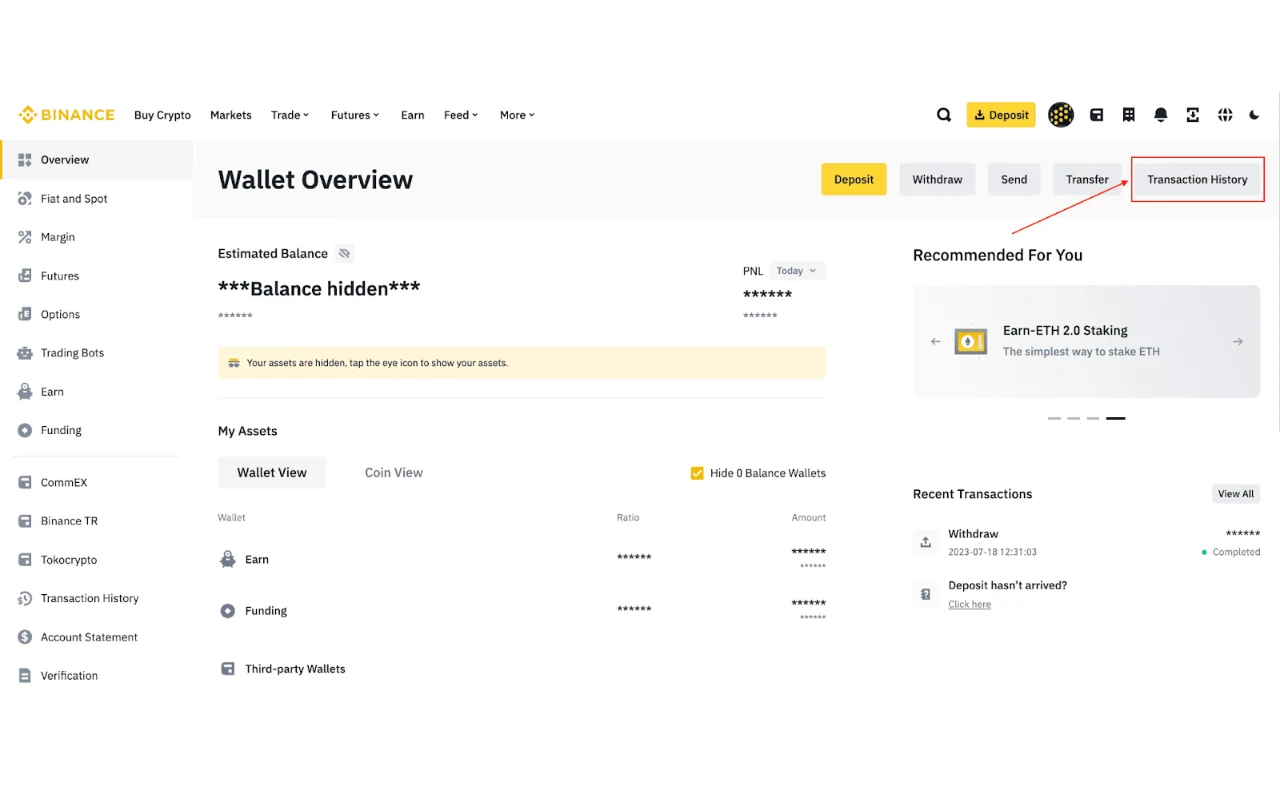Viewport: 1280px width, 800px height.
Task: Click the Withdraw transaction upload icon
Action: [x=926, y=542]
